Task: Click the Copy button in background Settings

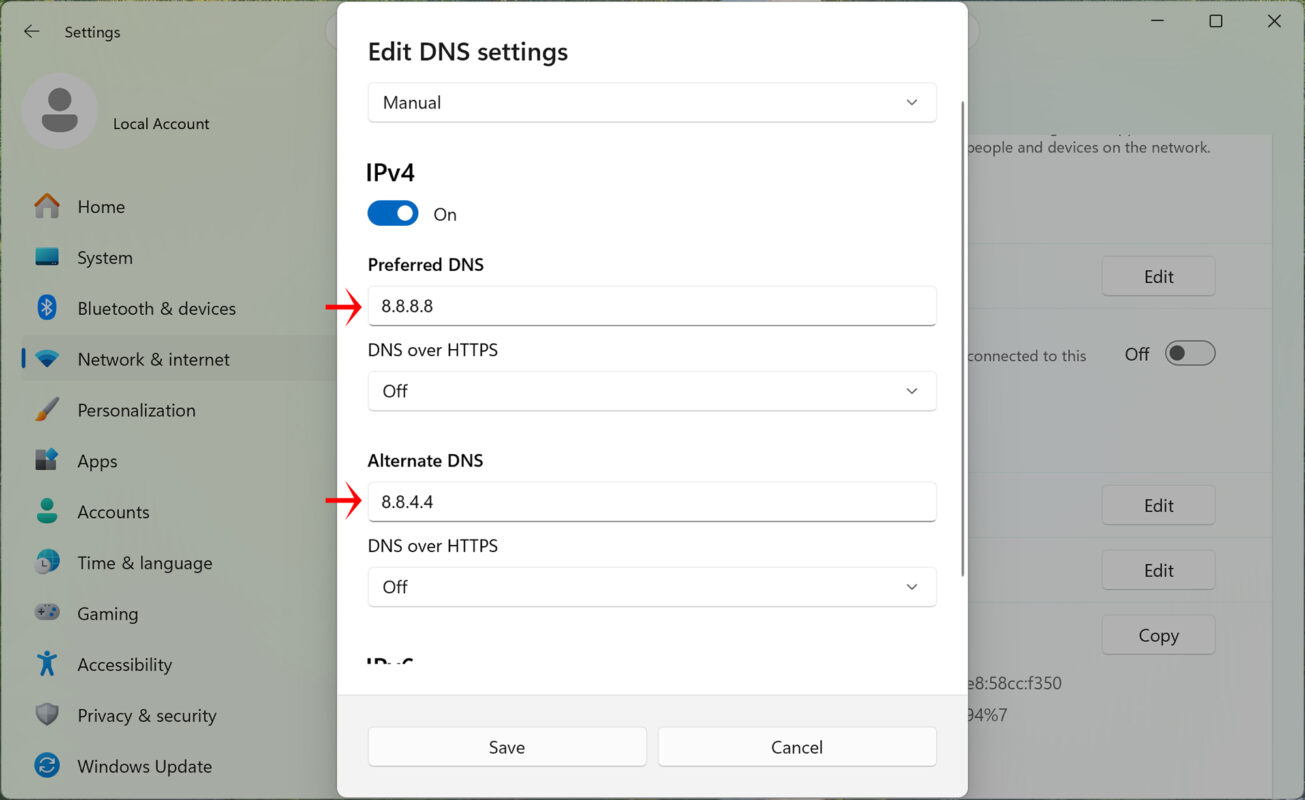Action: [1158, 635]
